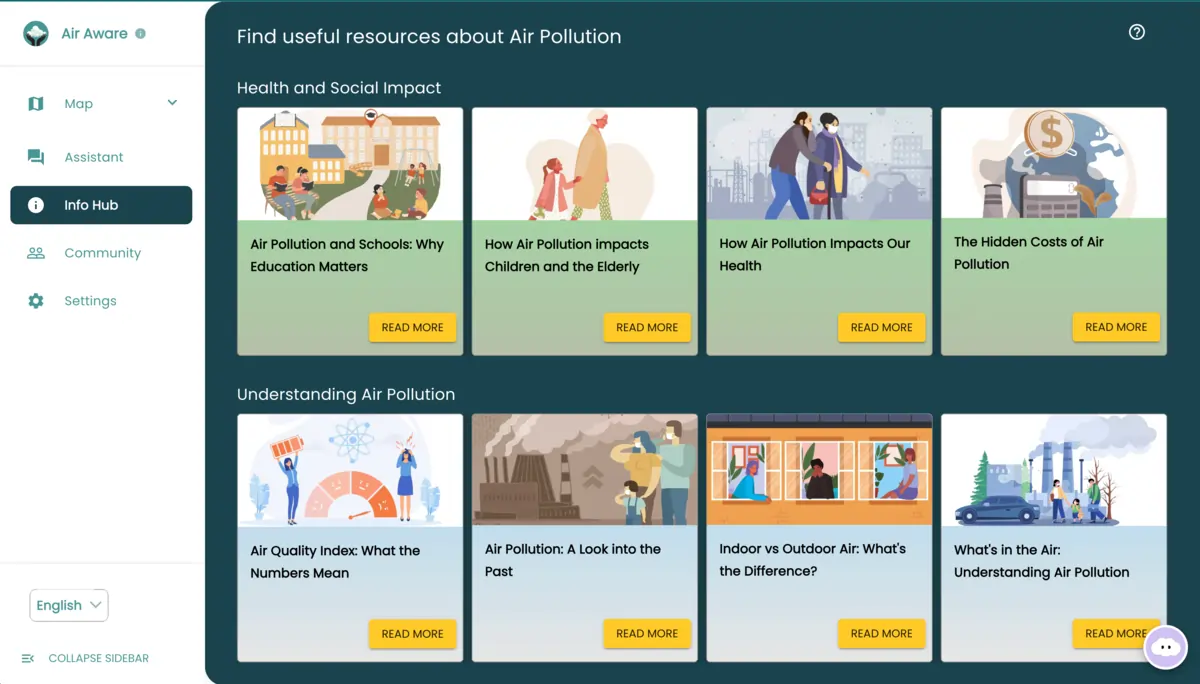Viewport: 1200px width, 684px height.
Task: Click the Map icon in sidebar
Action: pyautogui.click(x=36, y=104)
